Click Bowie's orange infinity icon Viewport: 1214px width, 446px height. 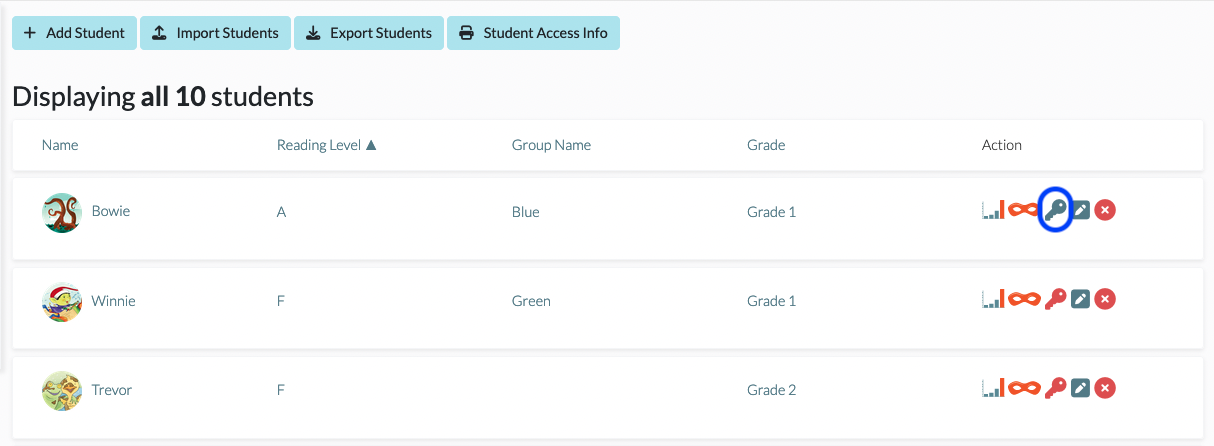pyautogui.click(x=1023, y=210)
